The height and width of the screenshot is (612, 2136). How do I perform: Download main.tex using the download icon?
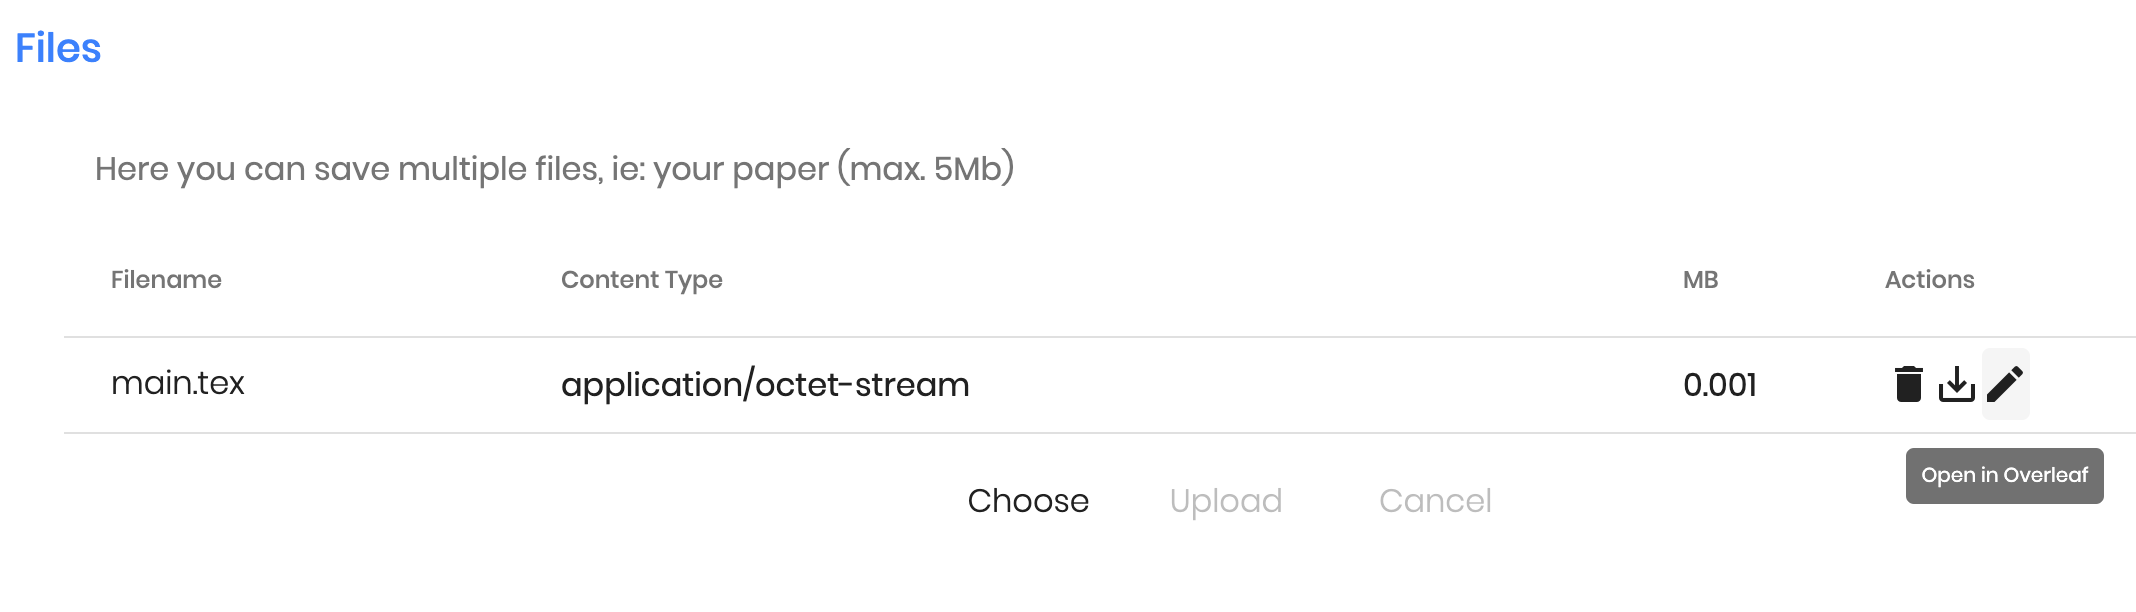(x=1956, y=384)
